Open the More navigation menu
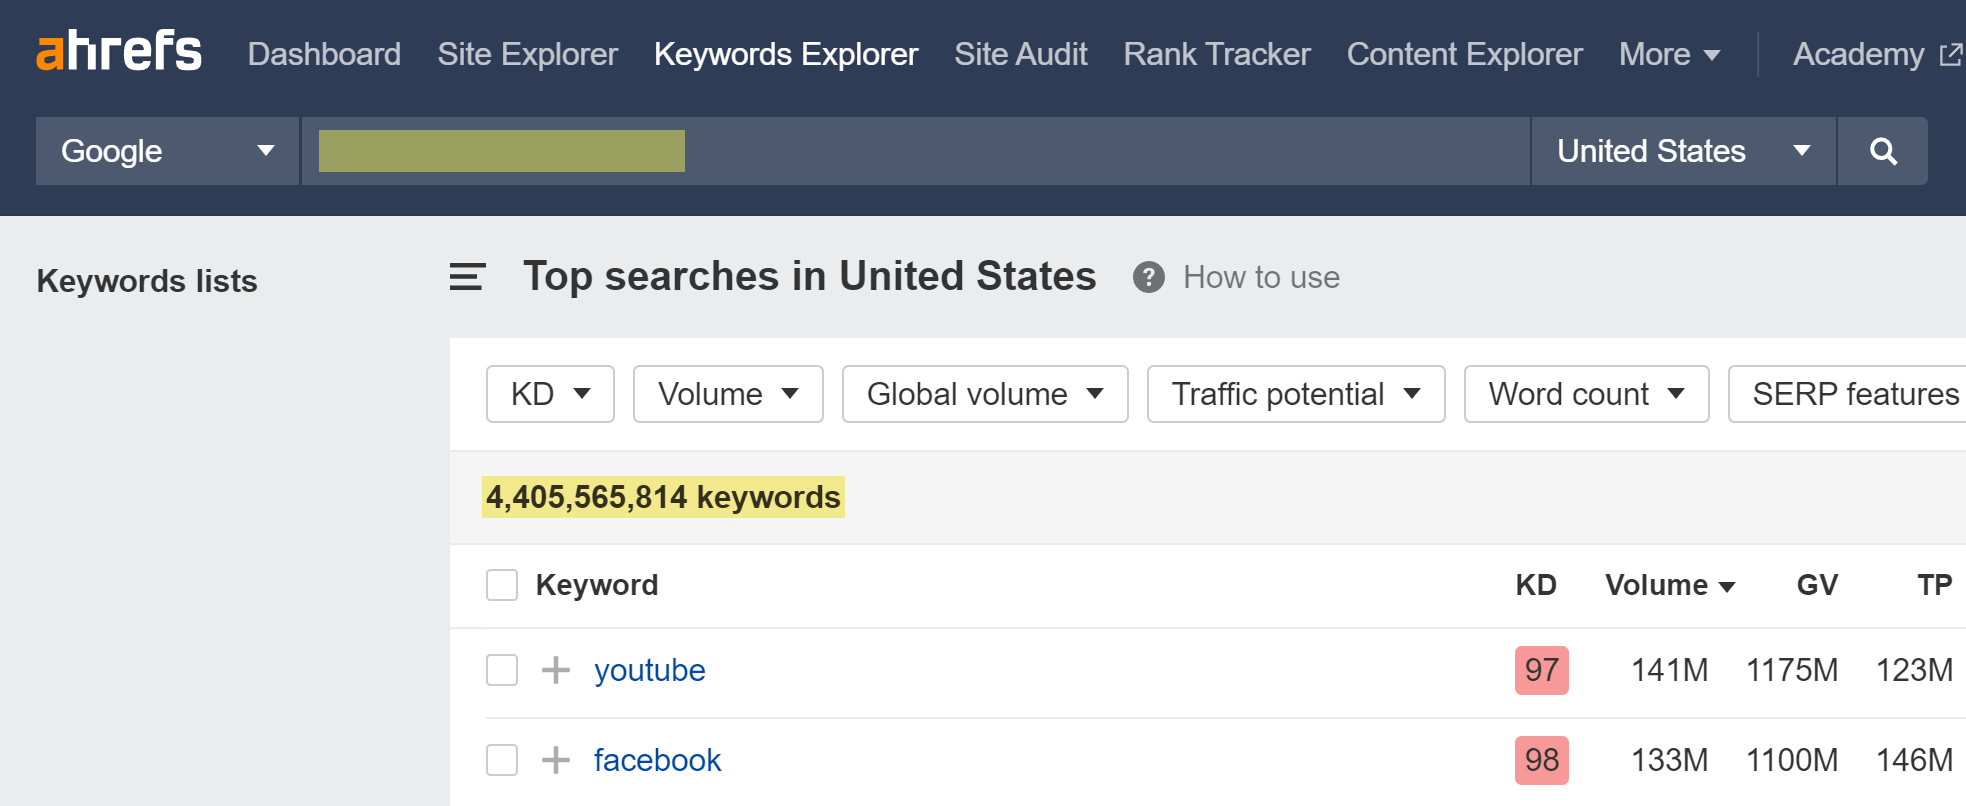This screenshot has height=806, width=1966. [x=1670, y=54]
